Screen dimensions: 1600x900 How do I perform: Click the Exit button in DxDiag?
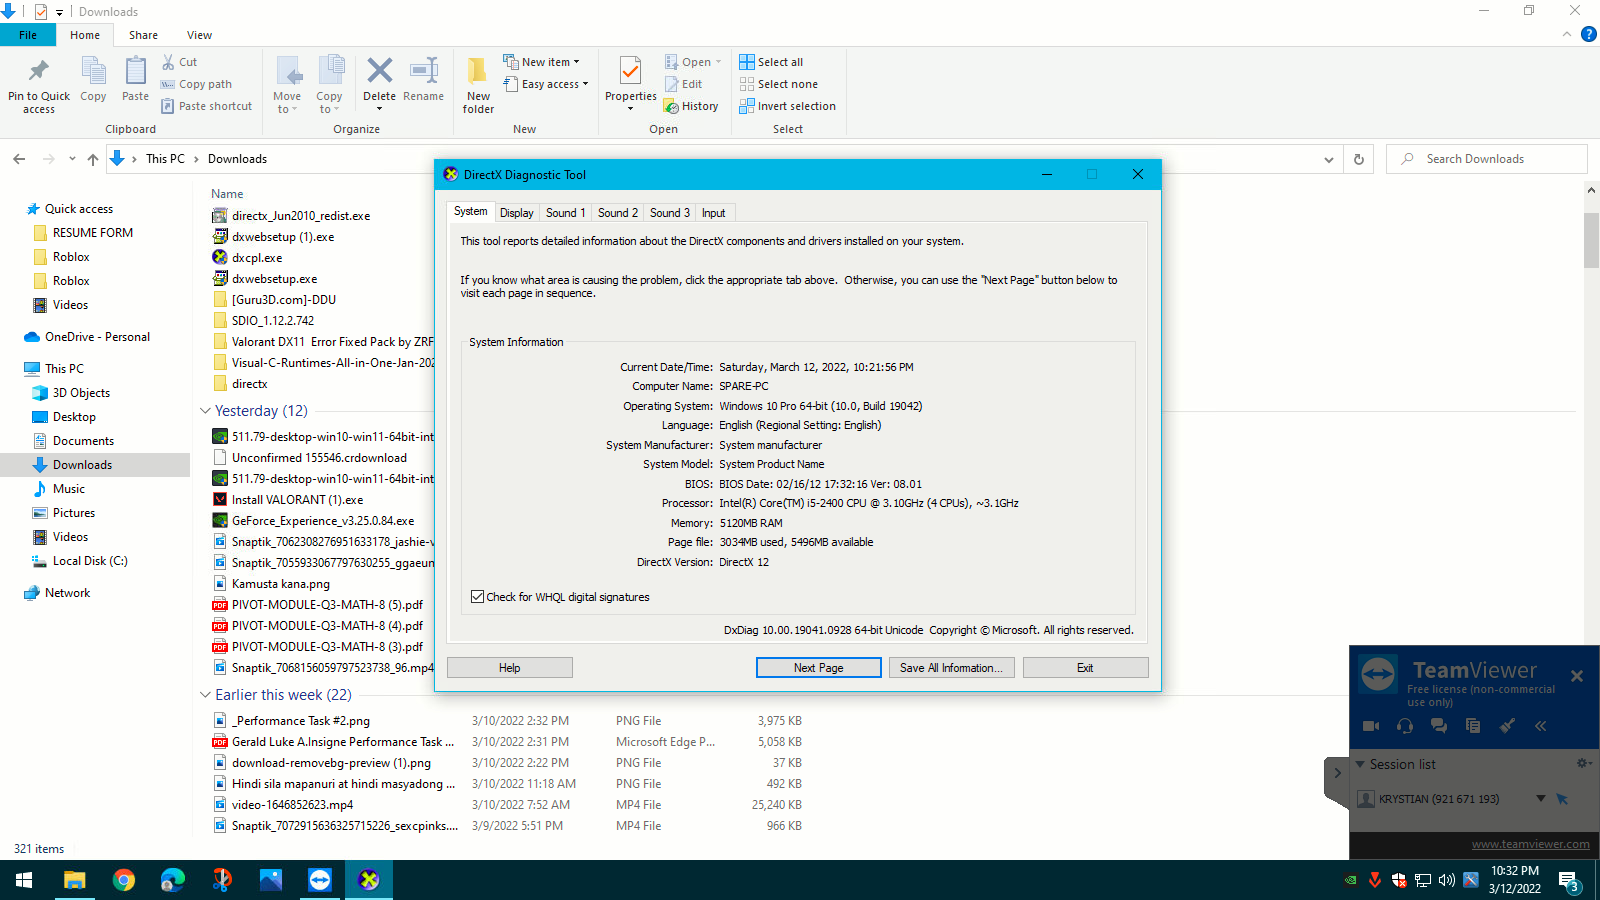pyautogui.click(x=1085, y=668)
